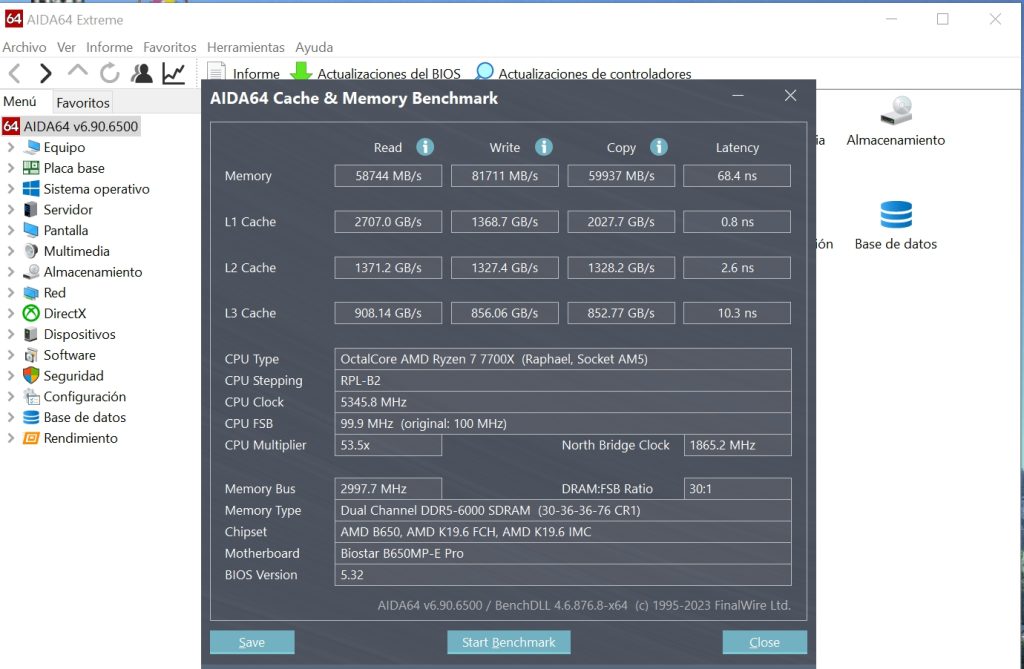The height and width of the screenshot is (669, 1024).
Task: Select the AIDA64 v6.90.6500 root tree item
Action: [x=81, y=126]
